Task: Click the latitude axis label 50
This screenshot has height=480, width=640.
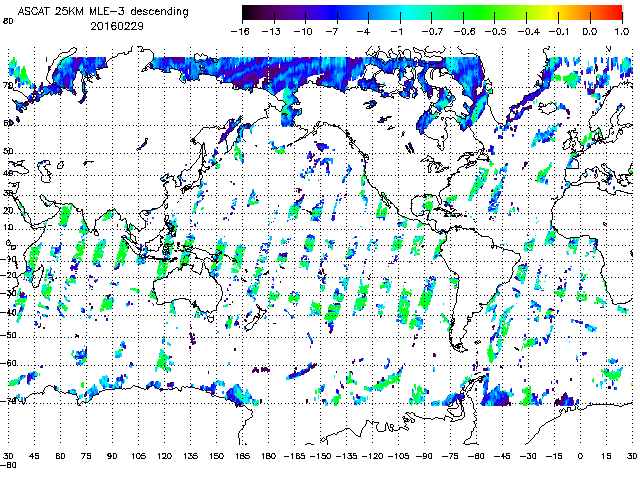Action: [8, 151]
